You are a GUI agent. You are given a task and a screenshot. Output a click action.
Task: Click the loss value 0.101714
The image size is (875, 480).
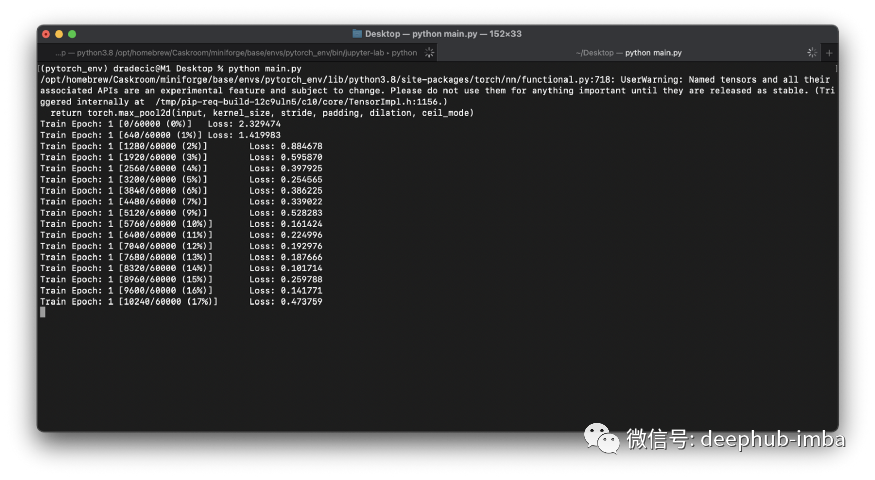pos(301,268)
